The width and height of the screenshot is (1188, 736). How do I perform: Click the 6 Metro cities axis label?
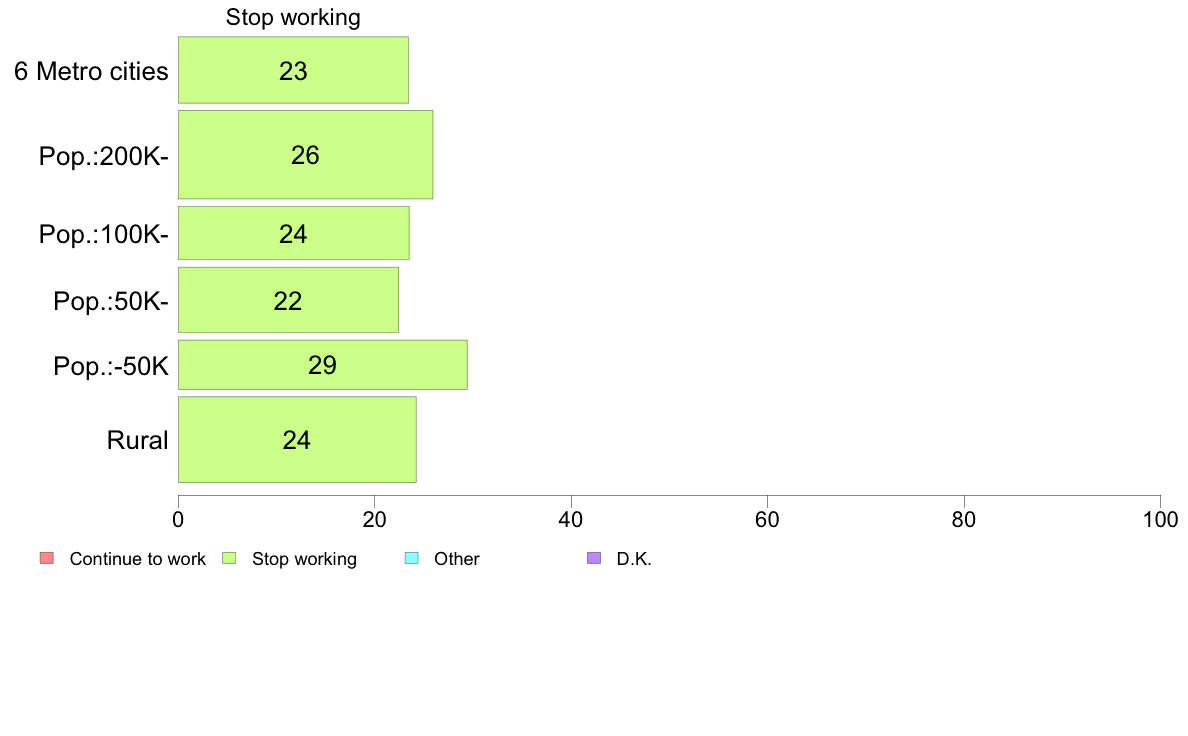pos(91,71)
